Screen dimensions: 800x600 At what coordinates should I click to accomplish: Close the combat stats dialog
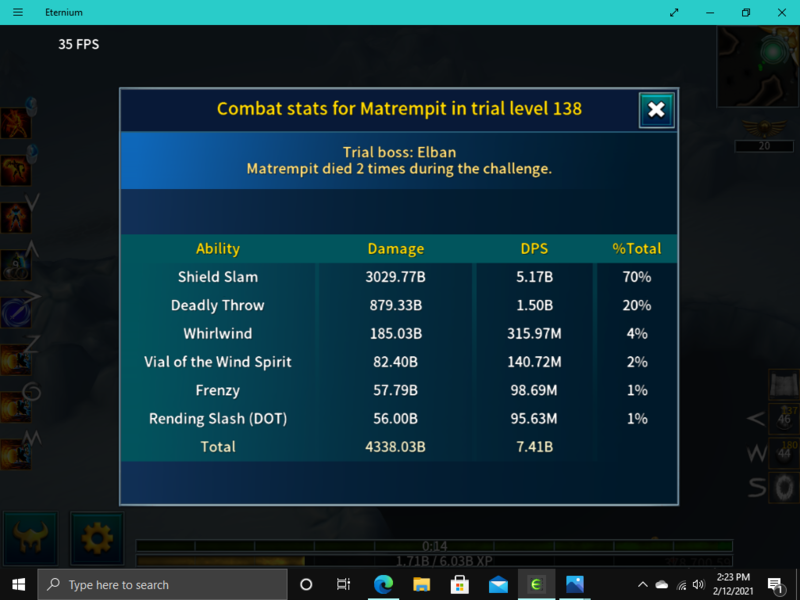point(656,110)
